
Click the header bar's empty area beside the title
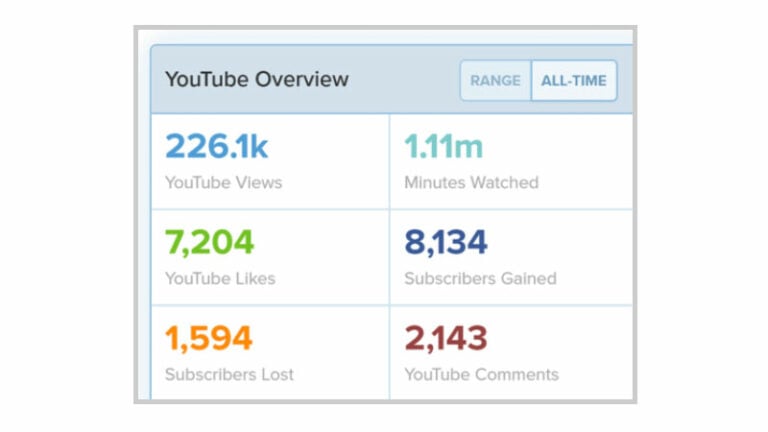pos(405,80)
